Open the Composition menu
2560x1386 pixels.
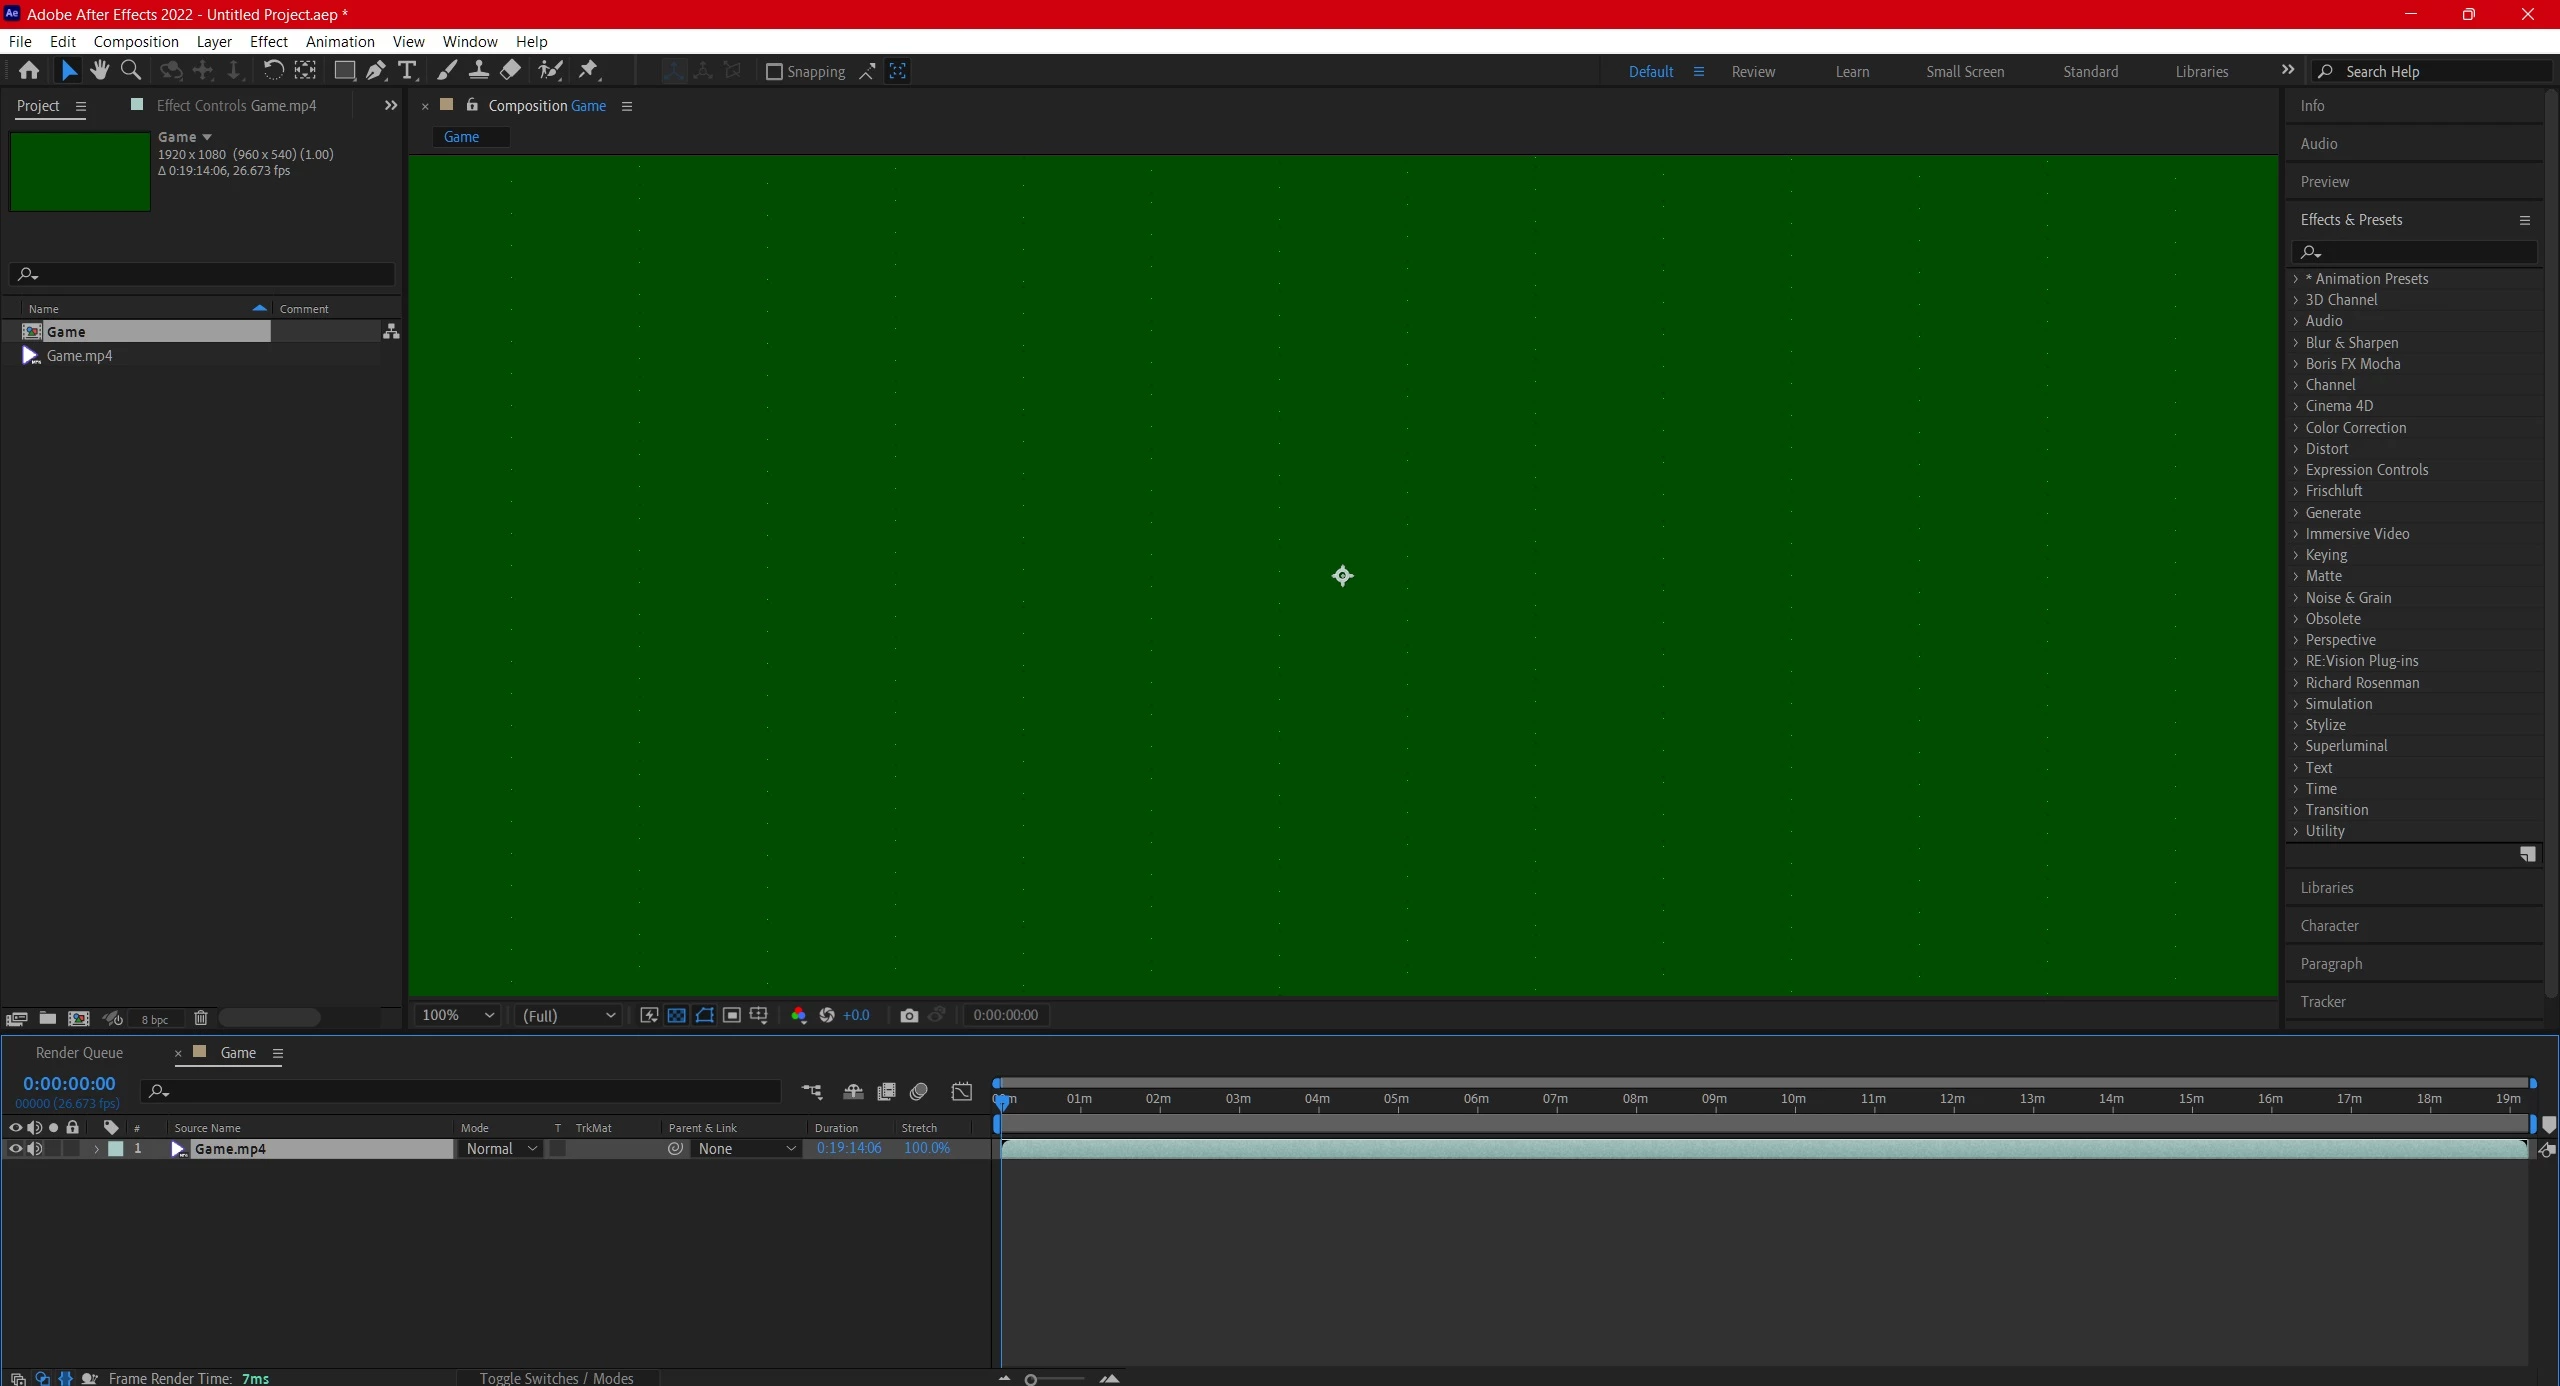tap(136, 42)
